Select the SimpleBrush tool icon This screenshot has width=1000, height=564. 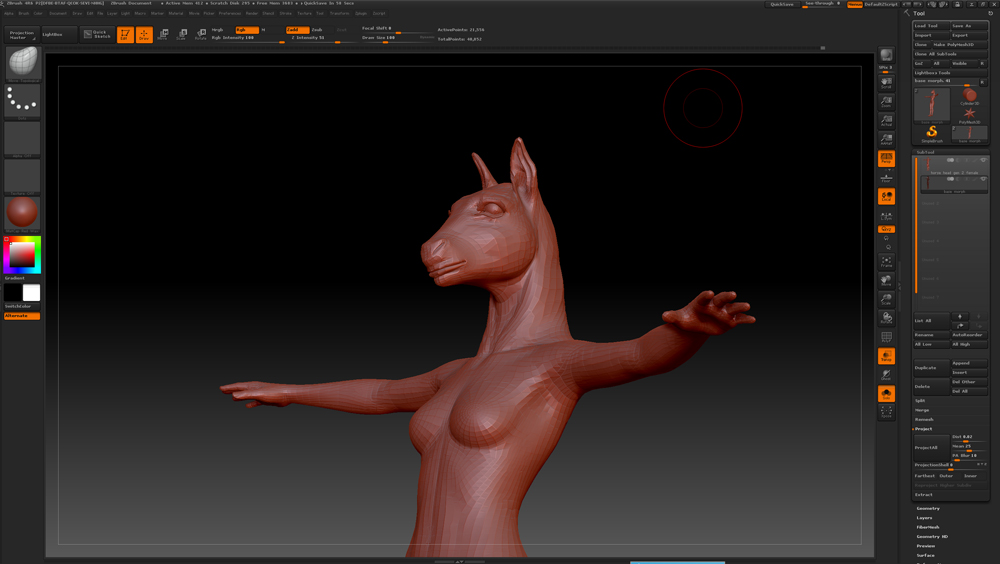coord(931,133)
